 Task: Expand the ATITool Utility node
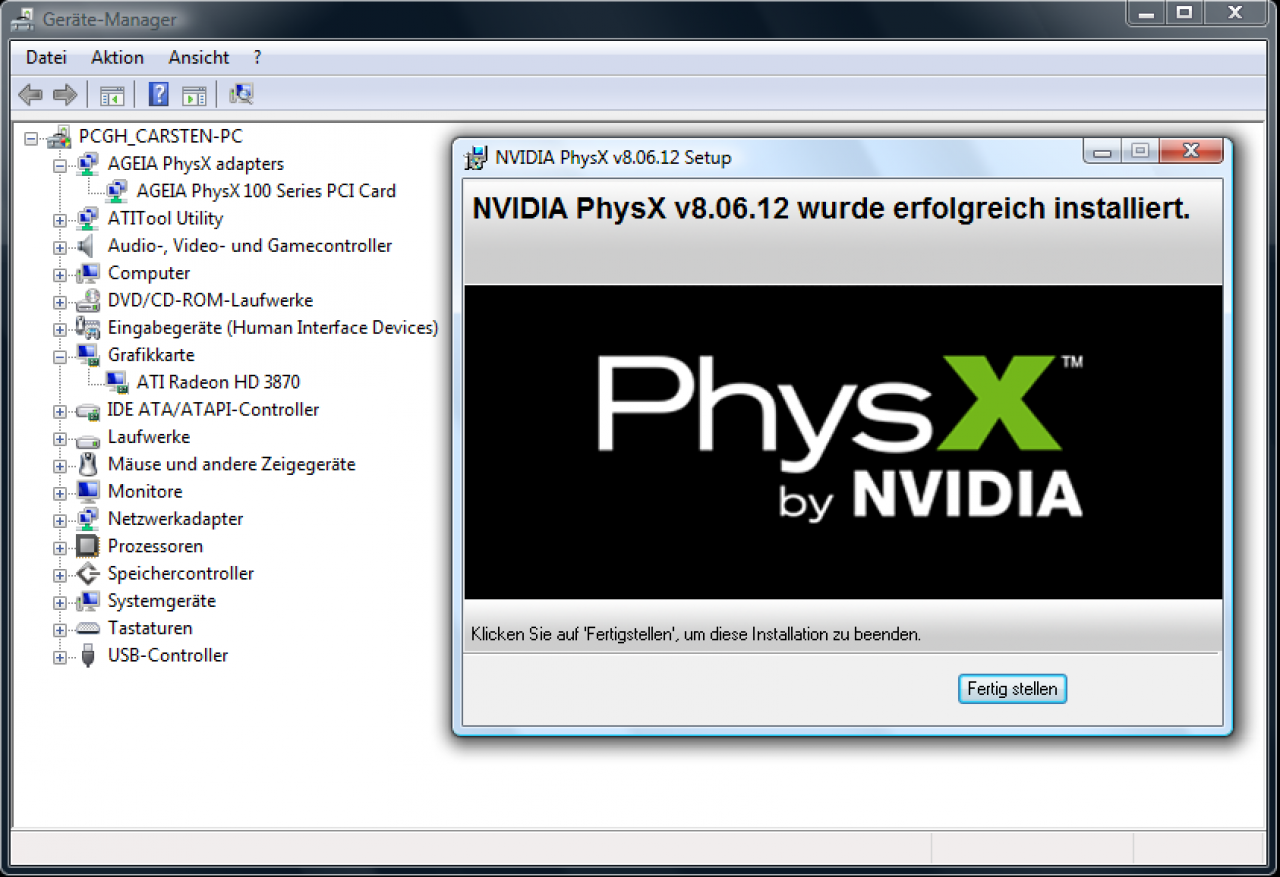click(60, 219)
